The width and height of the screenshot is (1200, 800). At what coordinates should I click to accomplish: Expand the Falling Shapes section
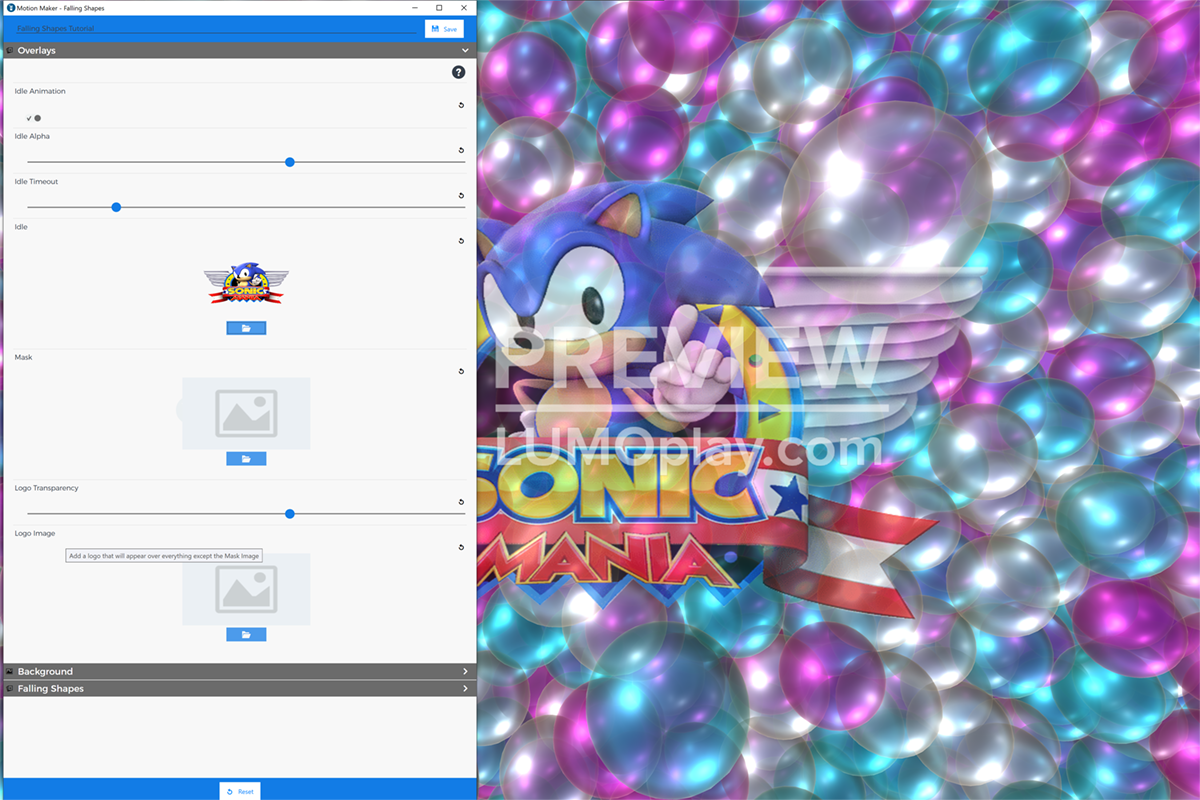click(239, 689)
